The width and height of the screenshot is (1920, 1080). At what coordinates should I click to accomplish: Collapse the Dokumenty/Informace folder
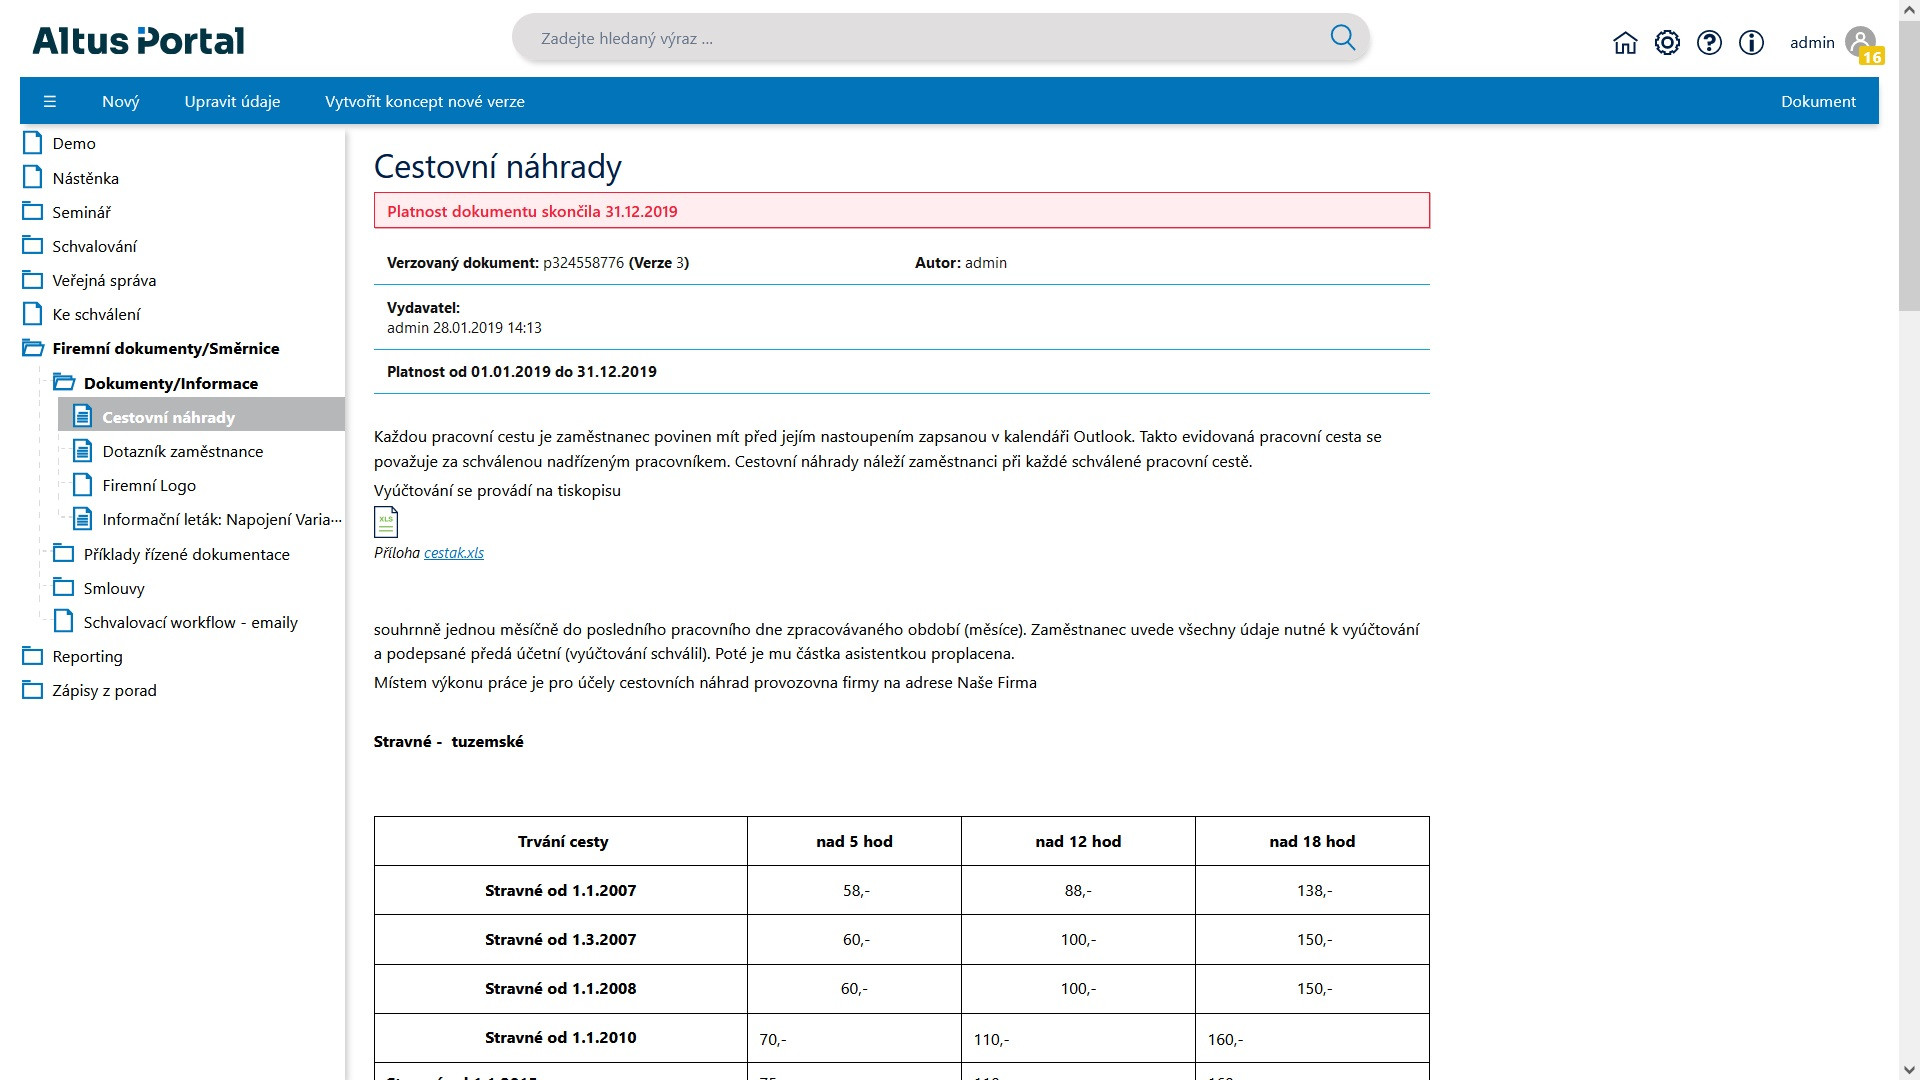pos(64,382)
